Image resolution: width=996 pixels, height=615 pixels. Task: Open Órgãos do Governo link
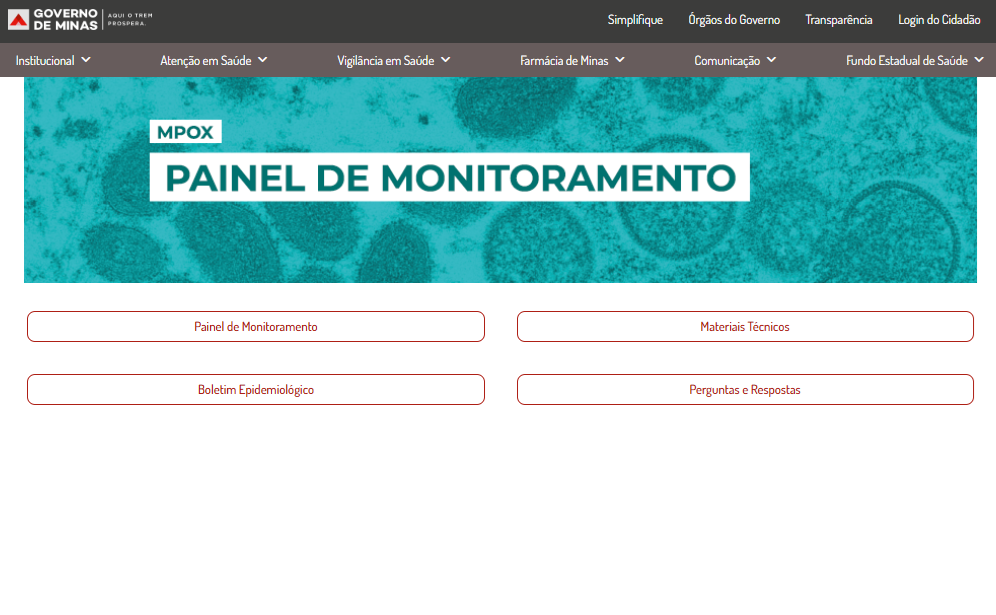click(734, 20)
